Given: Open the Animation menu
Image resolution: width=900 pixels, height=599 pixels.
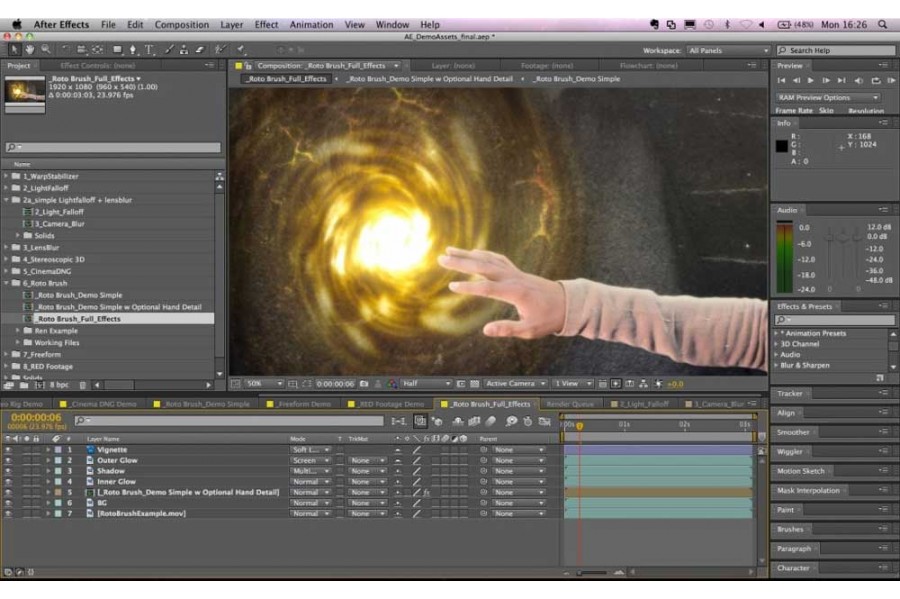Looking at the screenshot, I should tap(311, 25).
